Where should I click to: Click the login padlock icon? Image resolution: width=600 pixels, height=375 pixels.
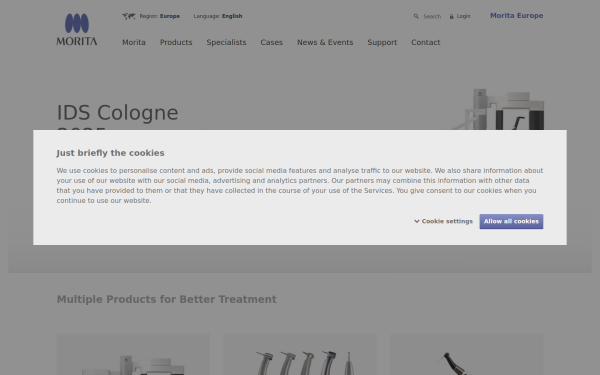(x=452, y=16)
